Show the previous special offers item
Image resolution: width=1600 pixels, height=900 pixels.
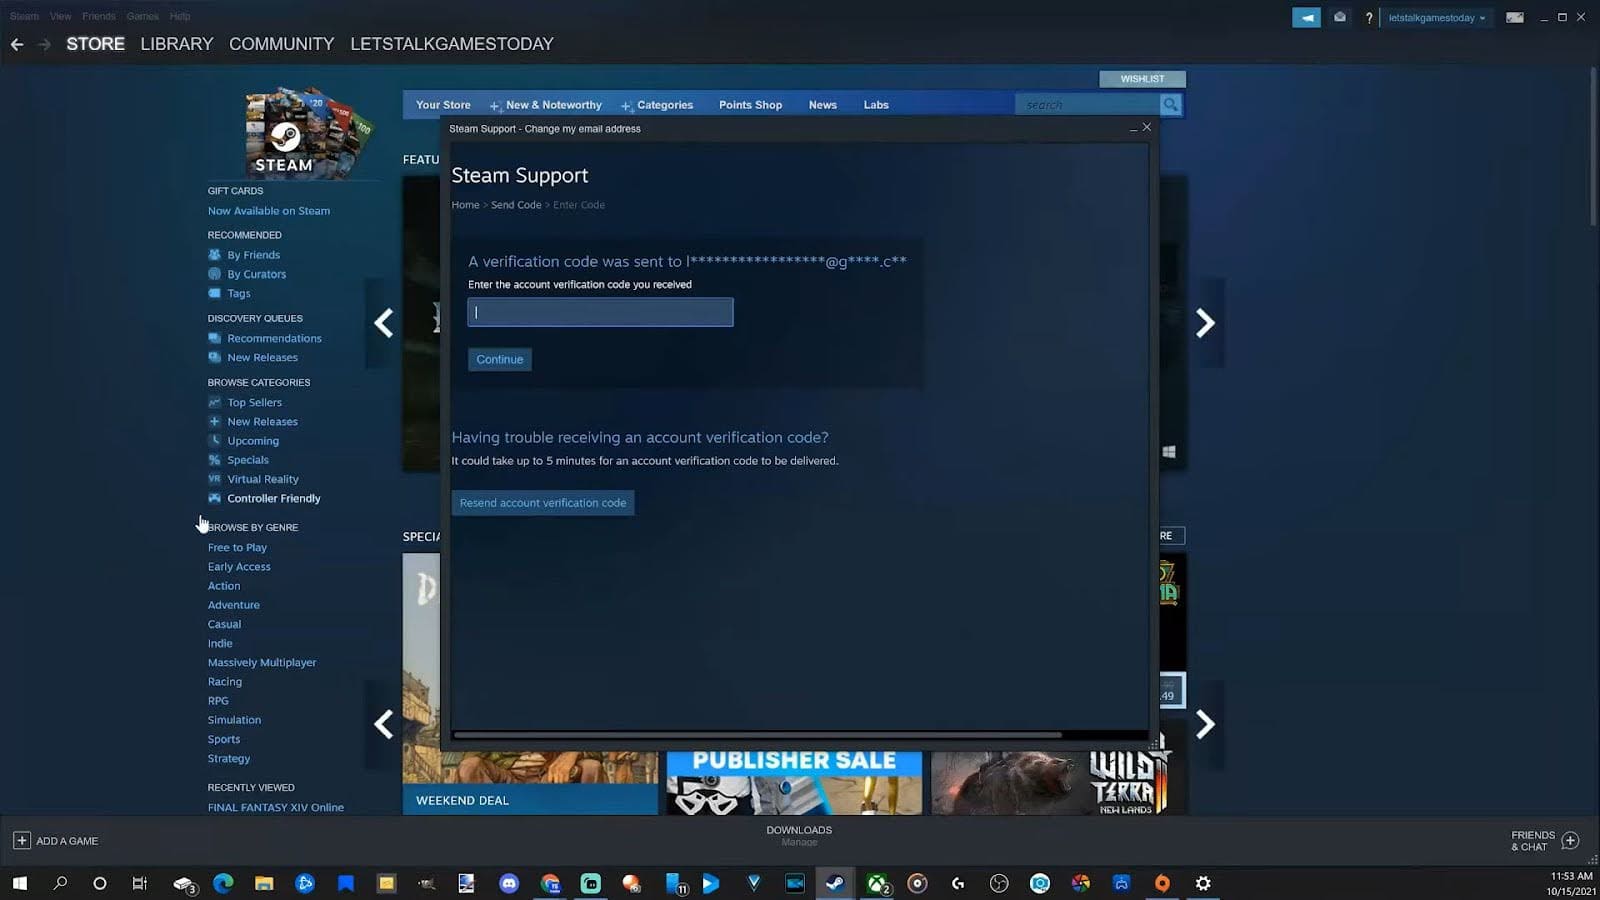(383, 724)
